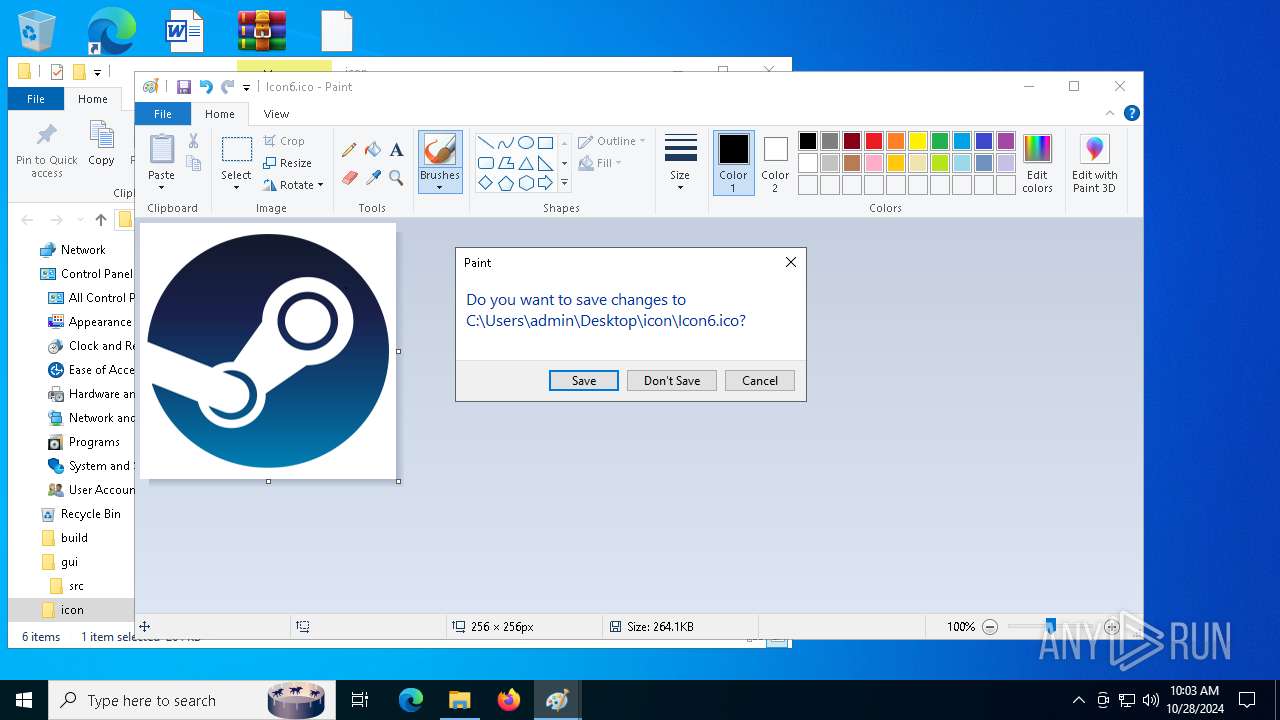Switch to the Home tab in Paint
Viewport: 1280px width, 720px height.
(219, 114)
